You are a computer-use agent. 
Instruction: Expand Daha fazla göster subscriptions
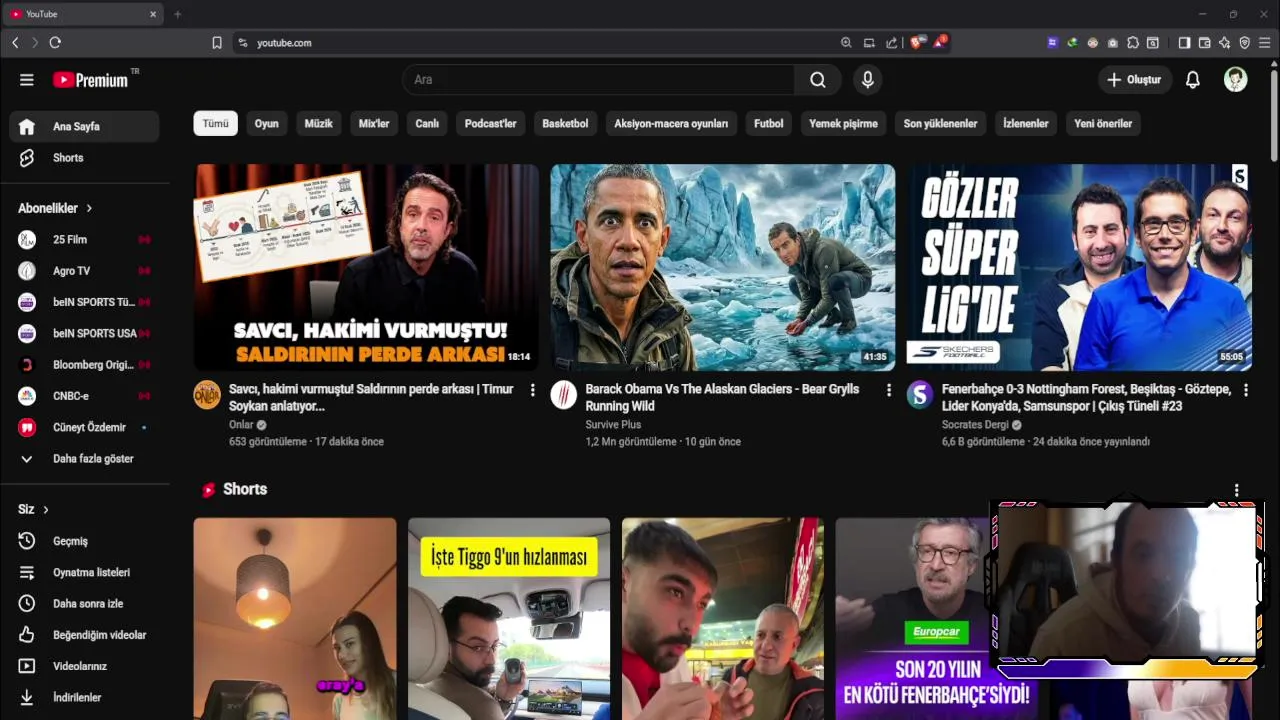tap(84, 459)
